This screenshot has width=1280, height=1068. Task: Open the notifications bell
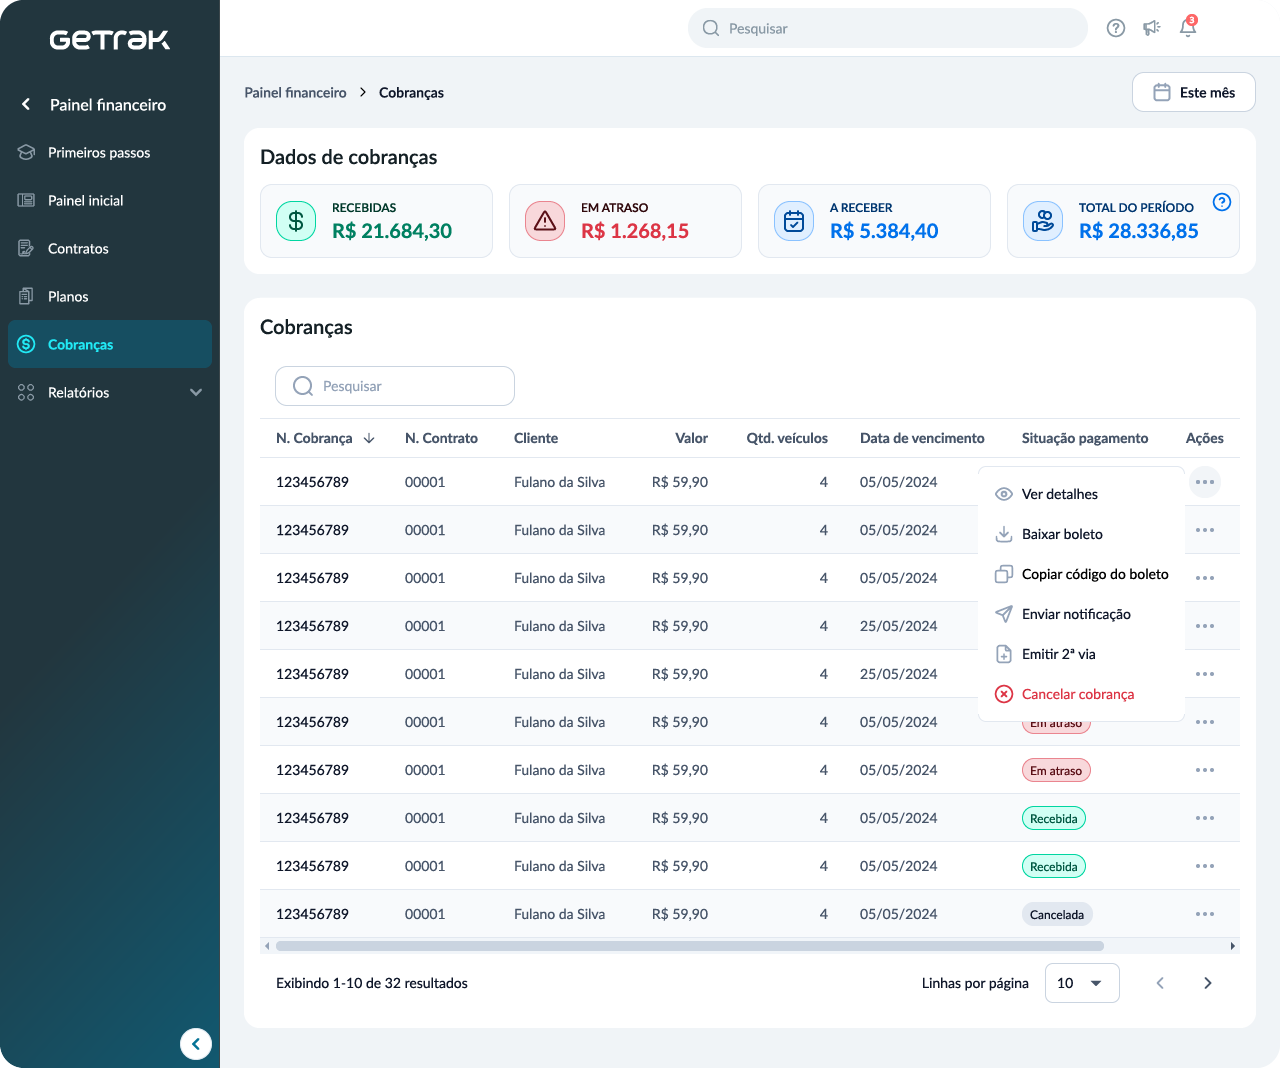click(1188, 28)
